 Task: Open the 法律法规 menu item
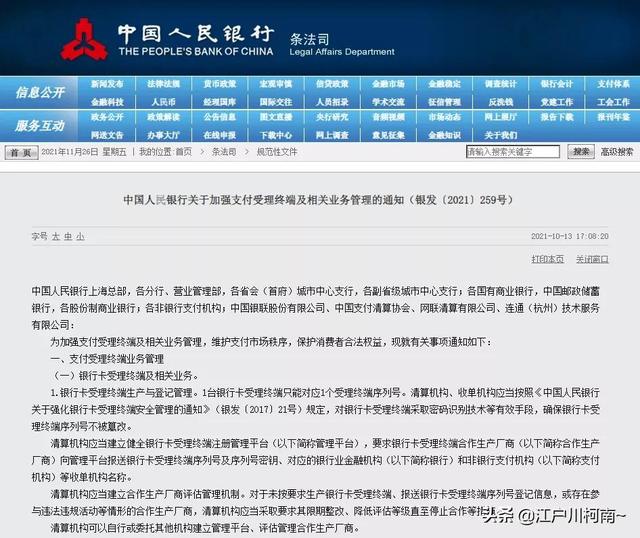click(x=163, y=84)
